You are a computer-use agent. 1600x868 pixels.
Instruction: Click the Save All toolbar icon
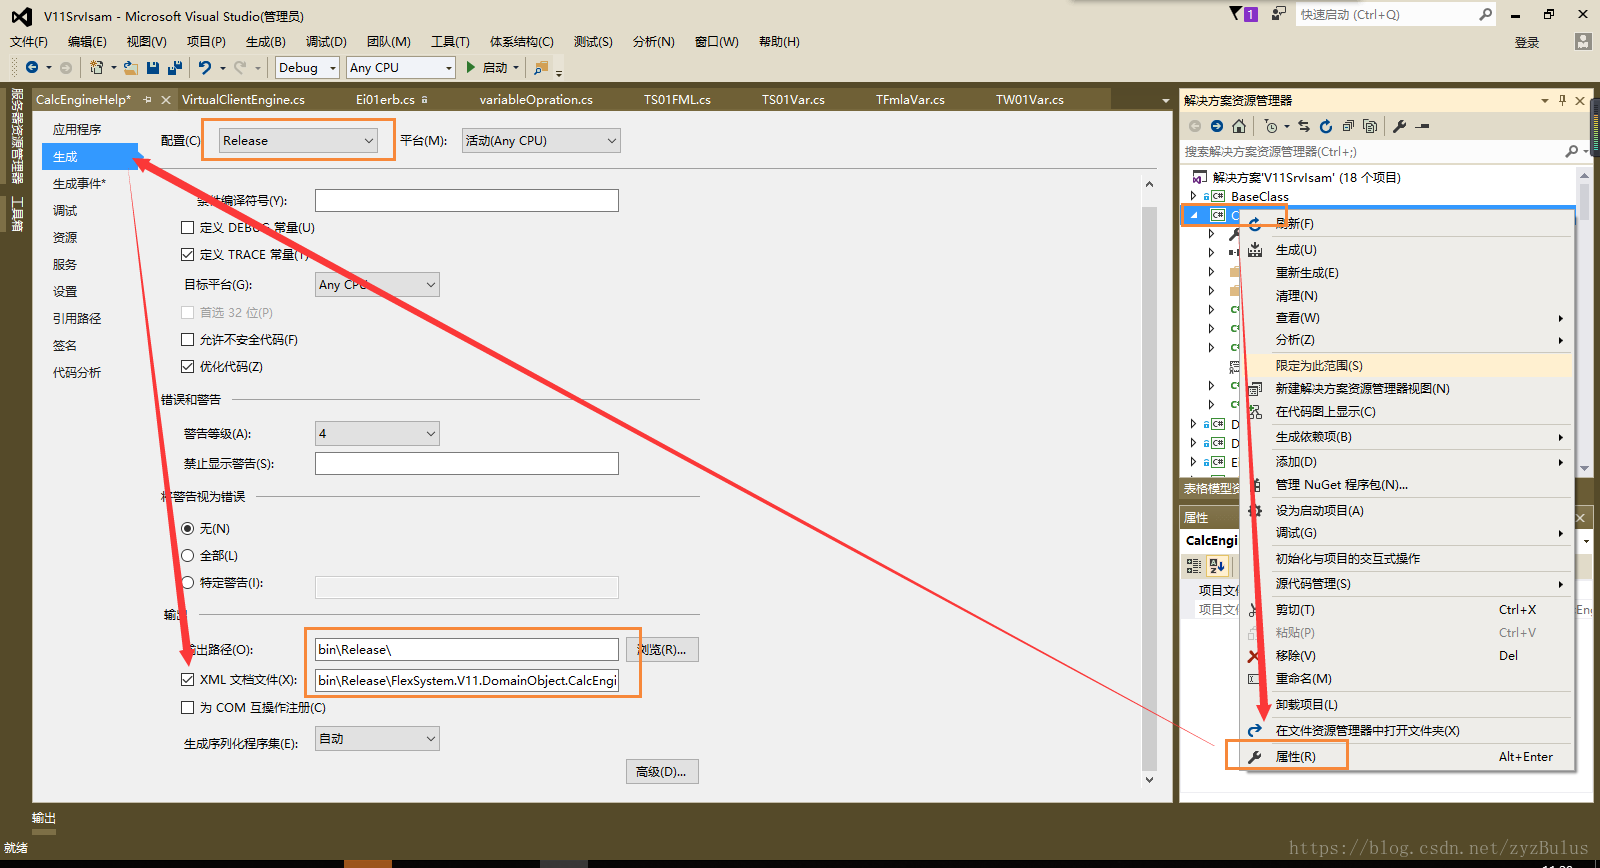175,67
